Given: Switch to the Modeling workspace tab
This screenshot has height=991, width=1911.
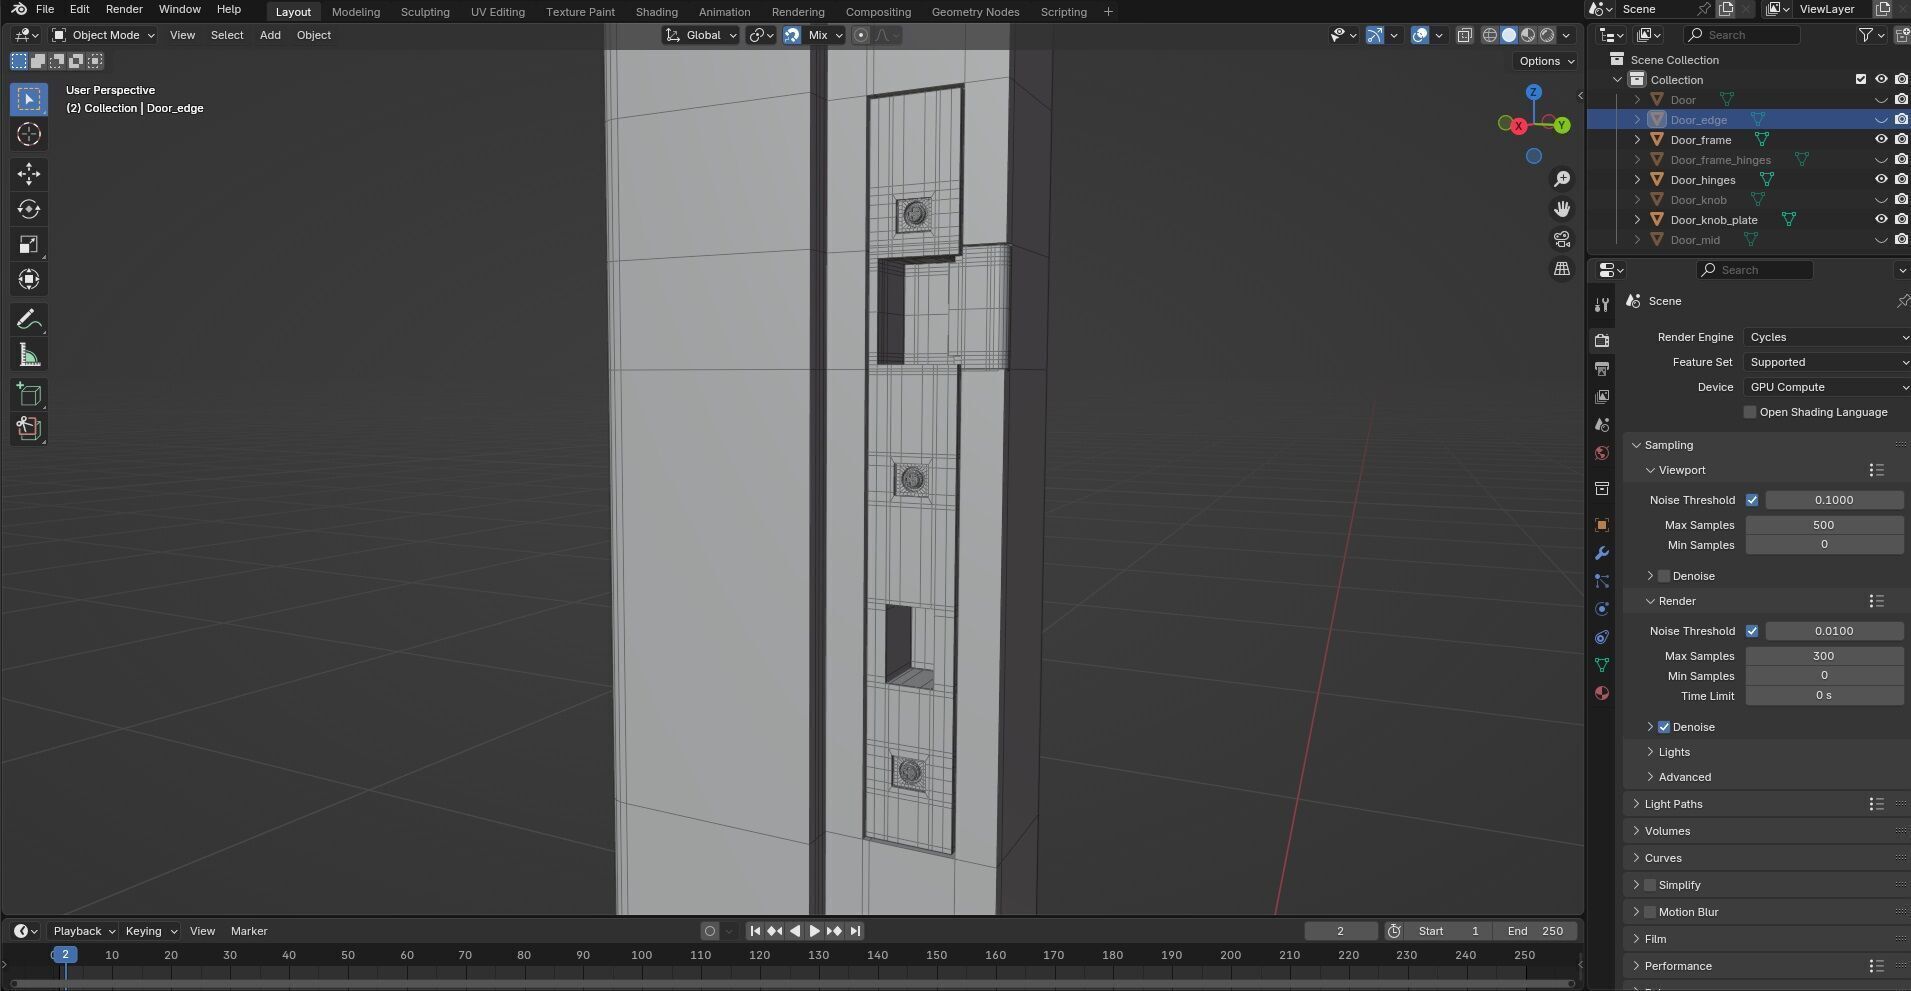Looking at the screenshot, I should coord(356,12).
